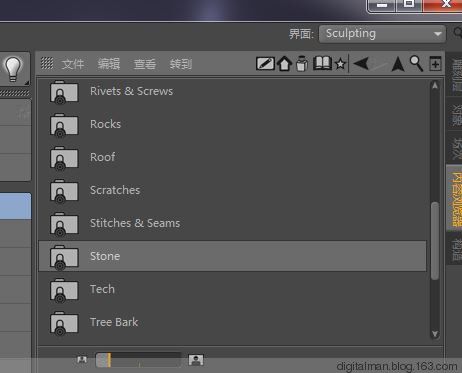Viewport: 462px width, 373px height.
Task: Click small thumbnails icon left of slider
Action: (82, 360)
